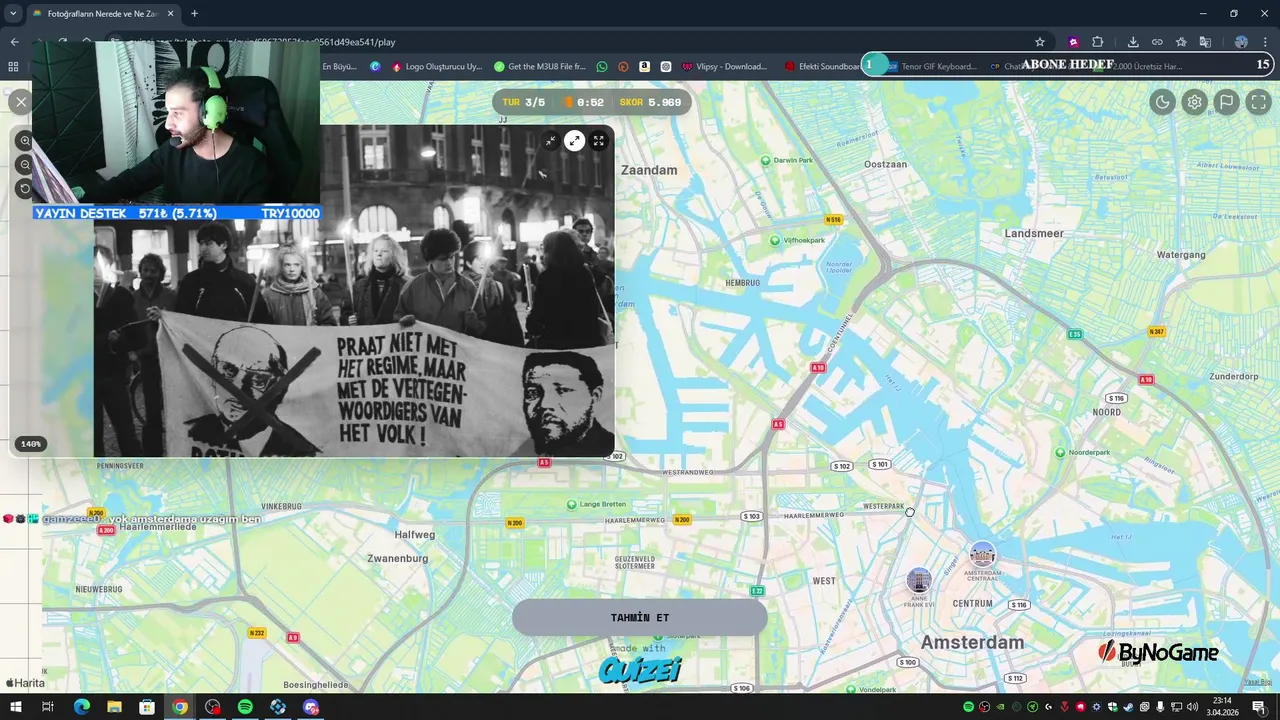
Task: Open Vlipsy - Download bookmark
Action: click(x=725, y=67)
